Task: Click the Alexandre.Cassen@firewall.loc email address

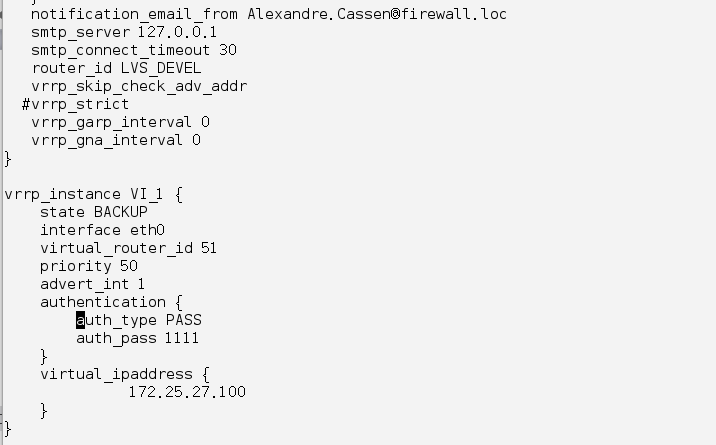Action: point(377,14)
